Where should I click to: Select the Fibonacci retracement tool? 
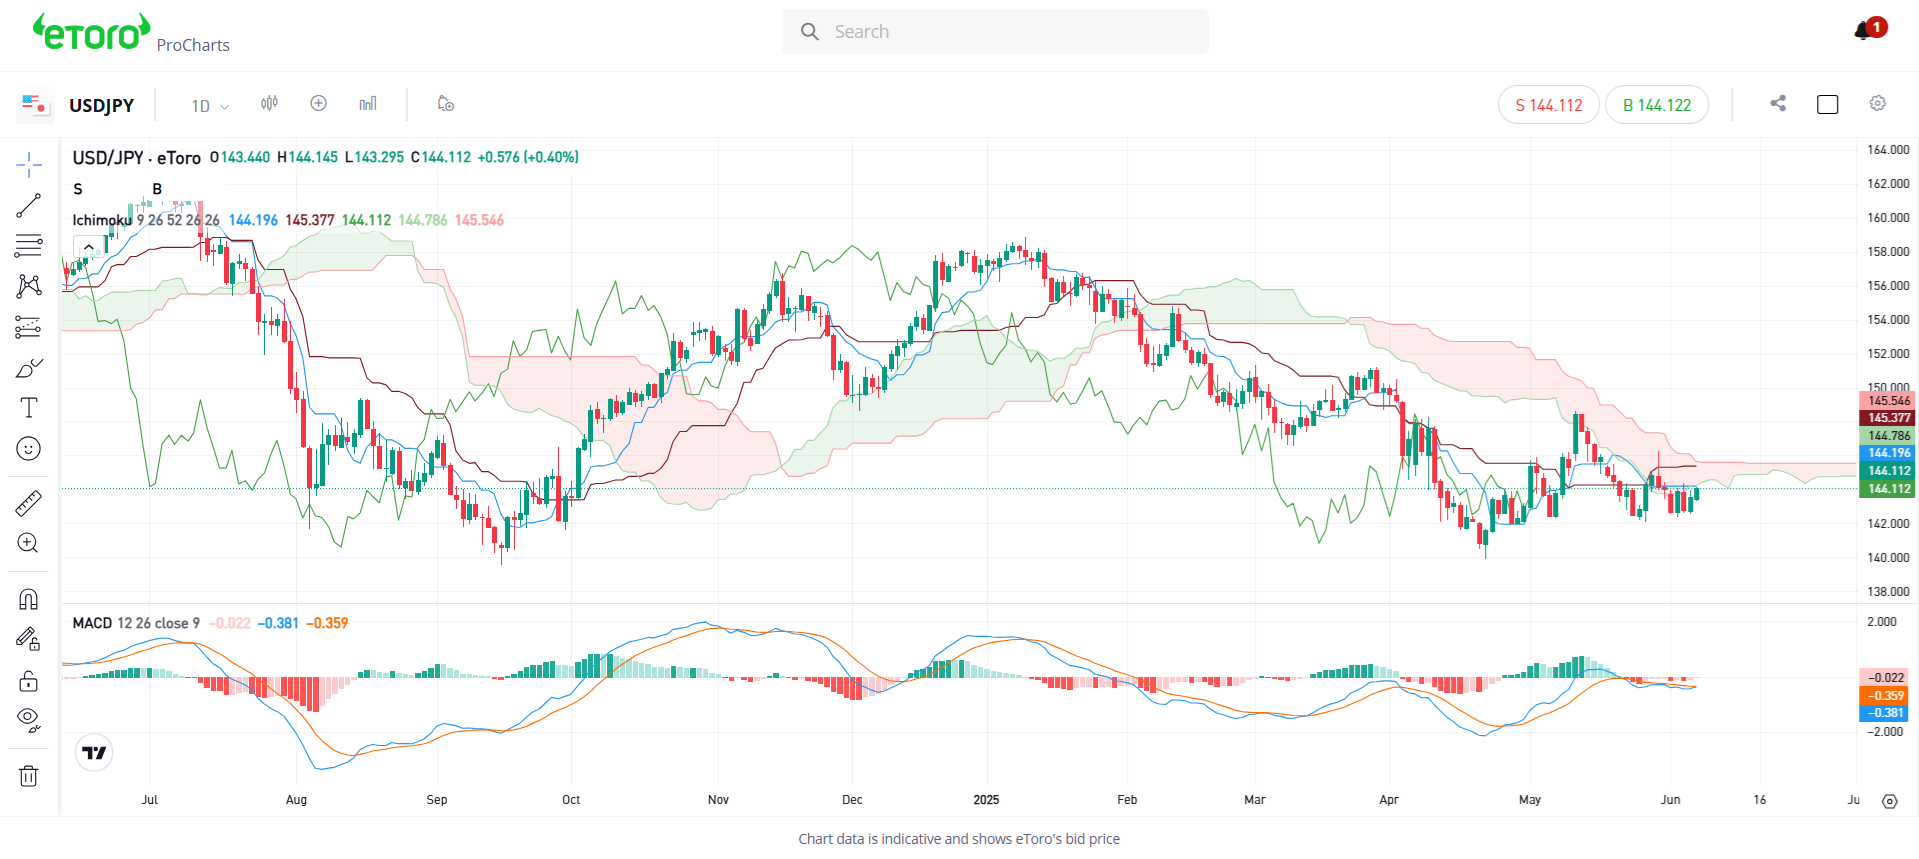point(29,246)
